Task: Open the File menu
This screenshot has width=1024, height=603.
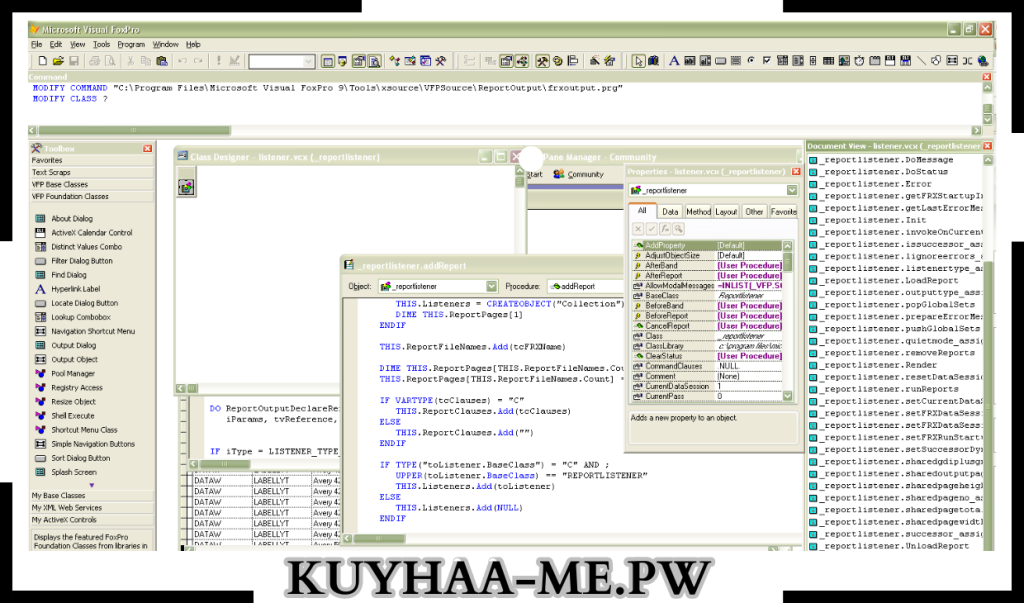Action: (x=37, y=44)
